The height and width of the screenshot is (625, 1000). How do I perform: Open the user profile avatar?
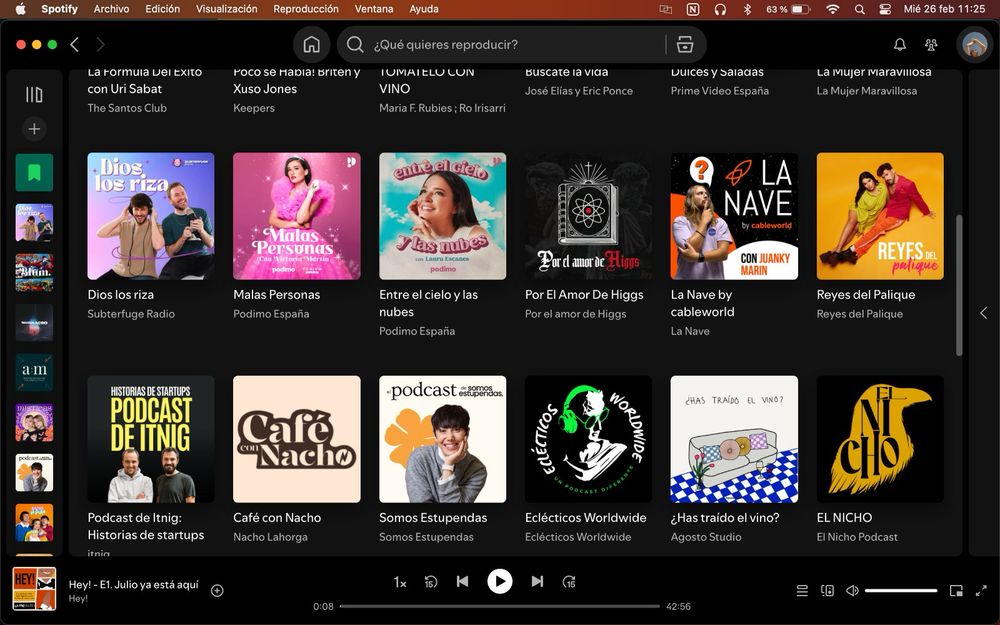point(974,45)
